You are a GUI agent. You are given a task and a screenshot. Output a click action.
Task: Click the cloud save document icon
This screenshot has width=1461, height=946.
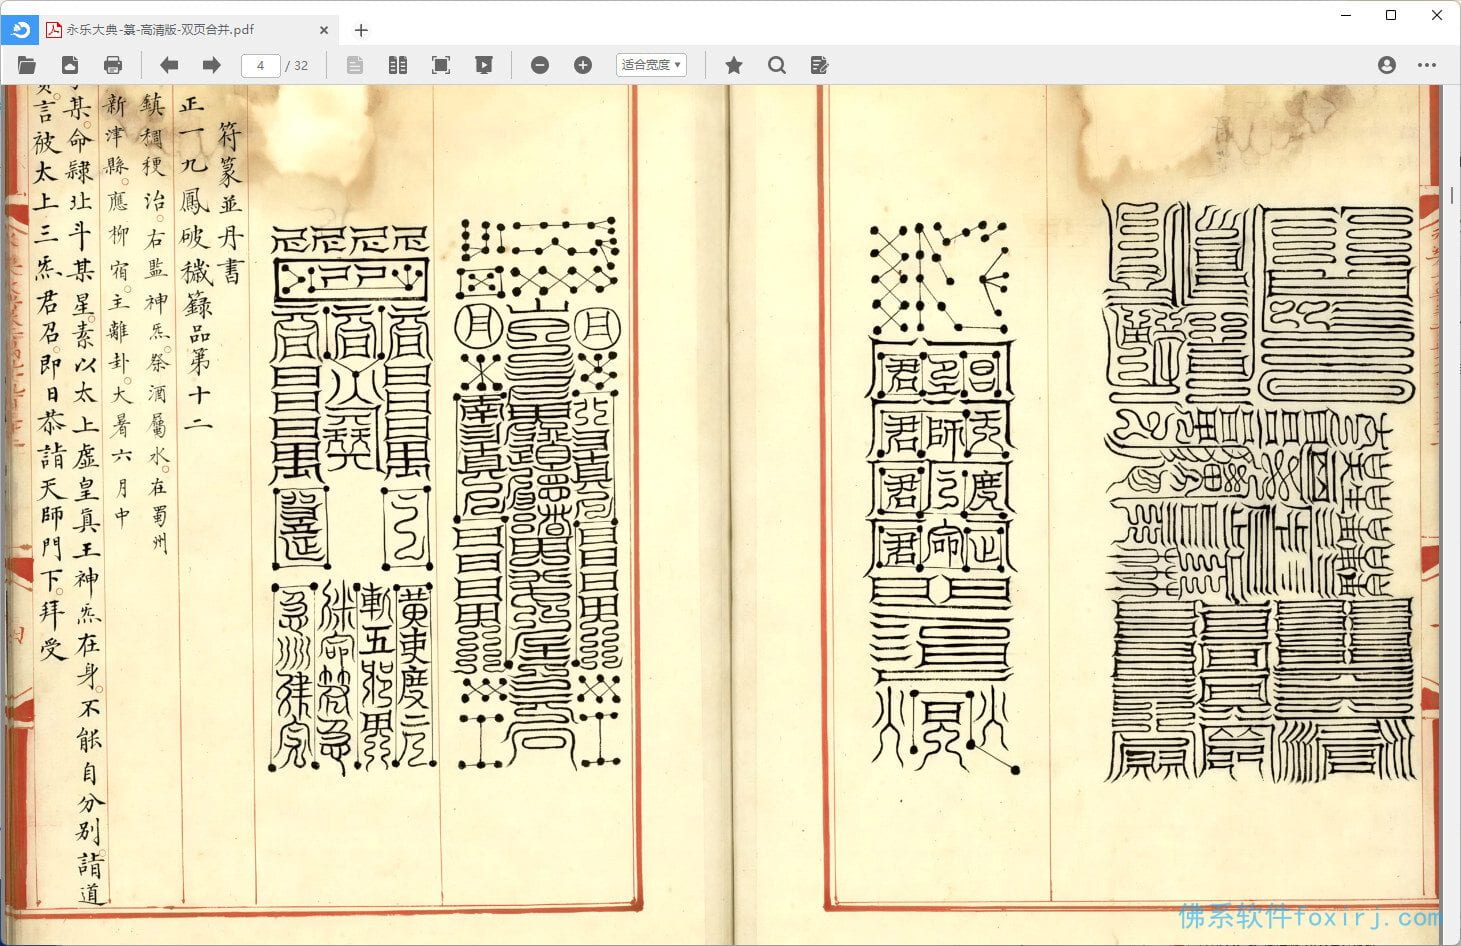click(70, 65)
